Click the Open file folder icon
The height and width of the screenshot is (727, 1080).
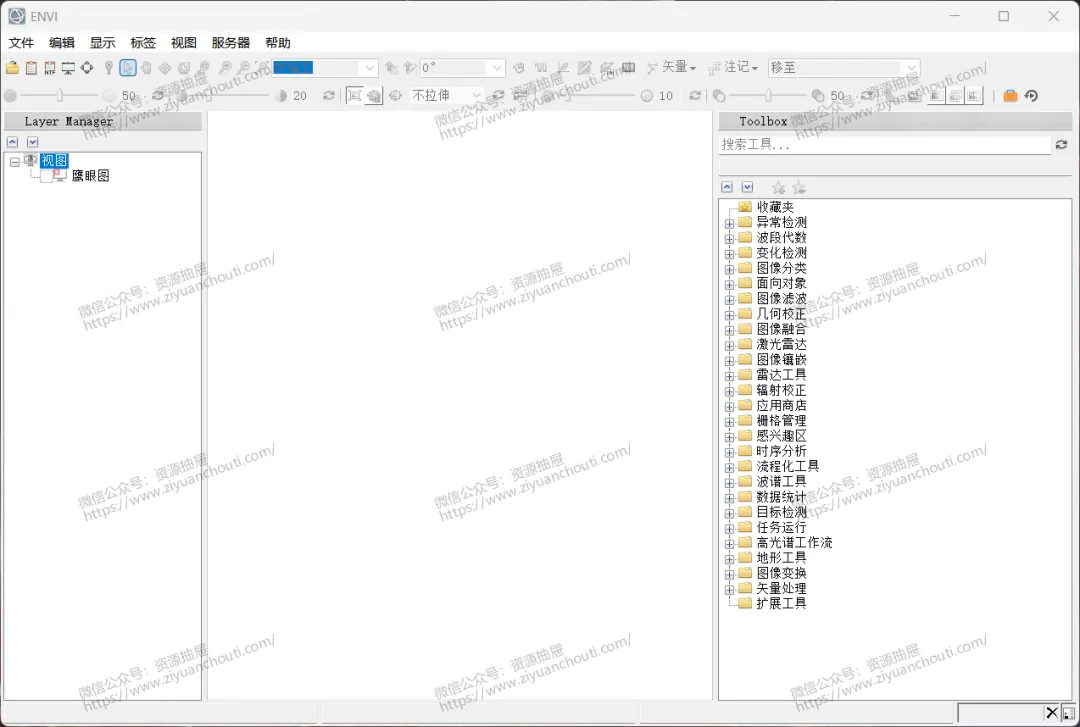pos(12,68)
